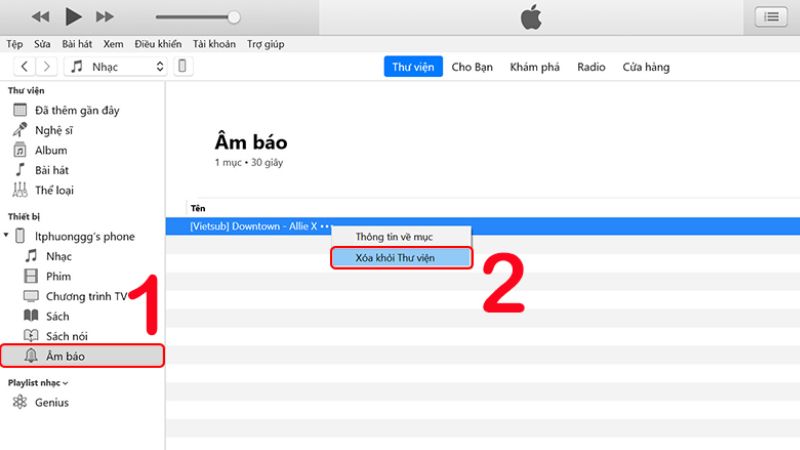Viewport: 800px width, 450px height.
Task: Choose Xóa khỏi Thư viện in context menu
Action: (x=401, y=258)
